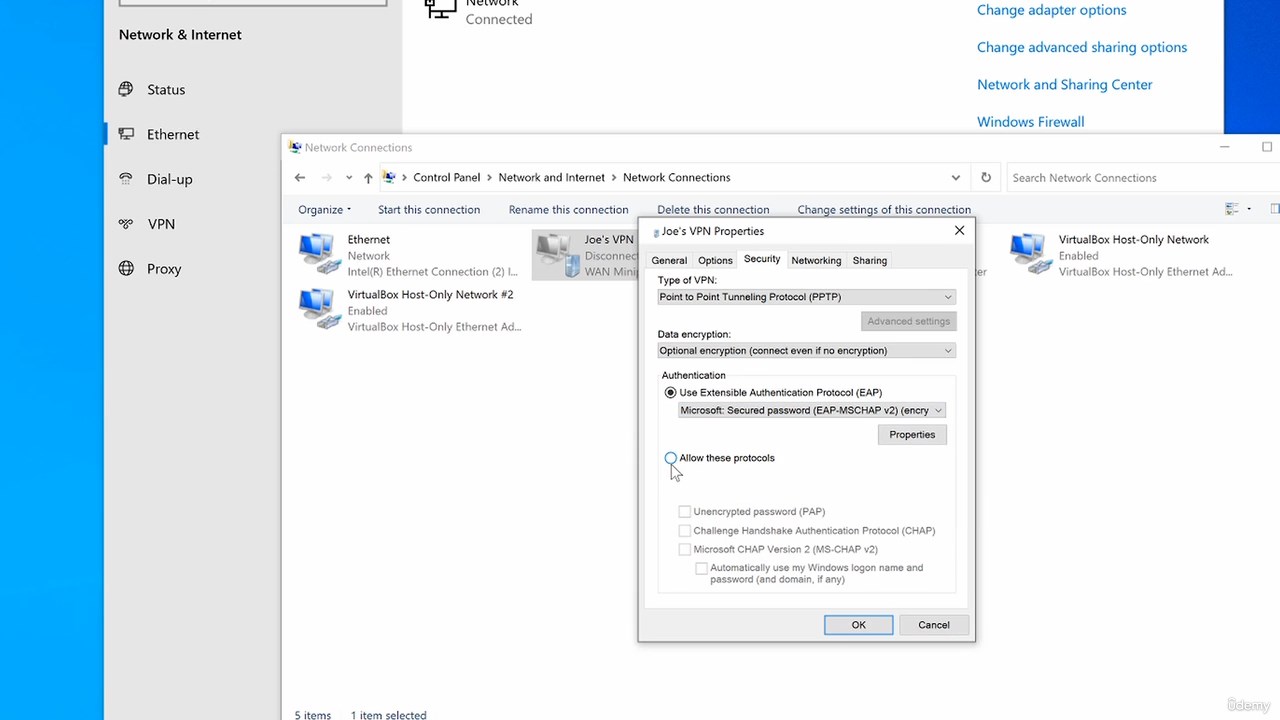Select VirtualBox Host-Only Network adapter icon
The width and height of the screenshot is (1280, 720).
coord(1031,254)
